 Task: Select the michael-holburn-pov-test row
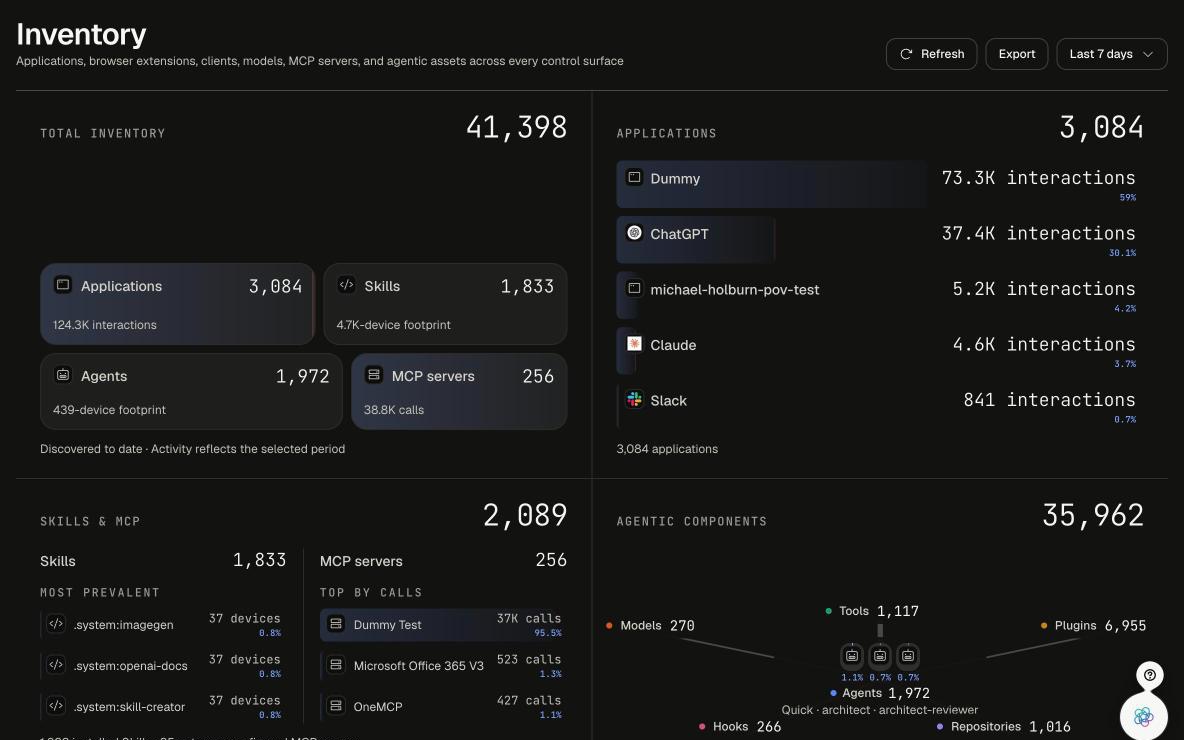(x=880, y=294)
